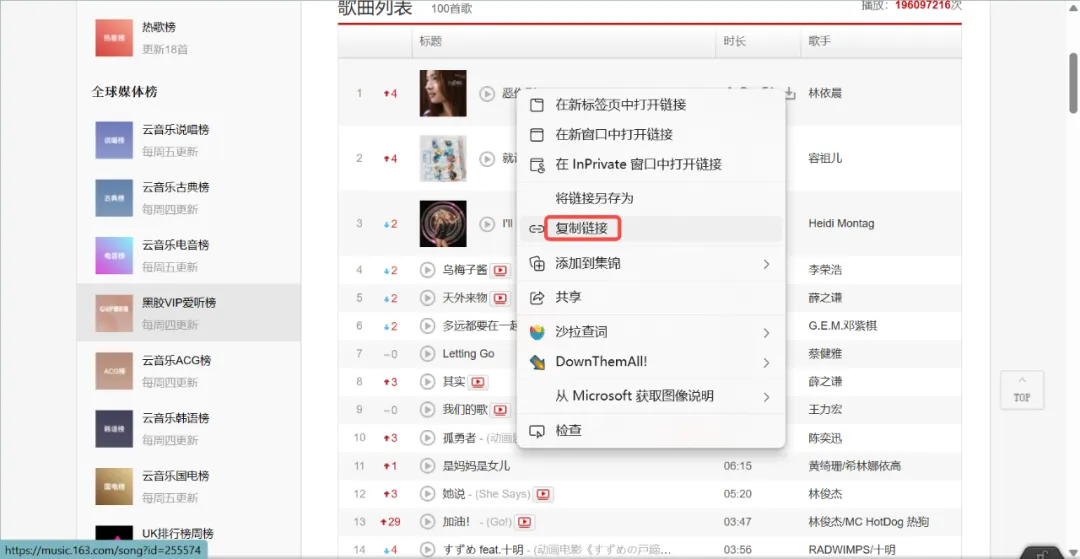1080x559 pixels.
Task: Open 云音乐说唱榜 chart
Action: point(189,140)
